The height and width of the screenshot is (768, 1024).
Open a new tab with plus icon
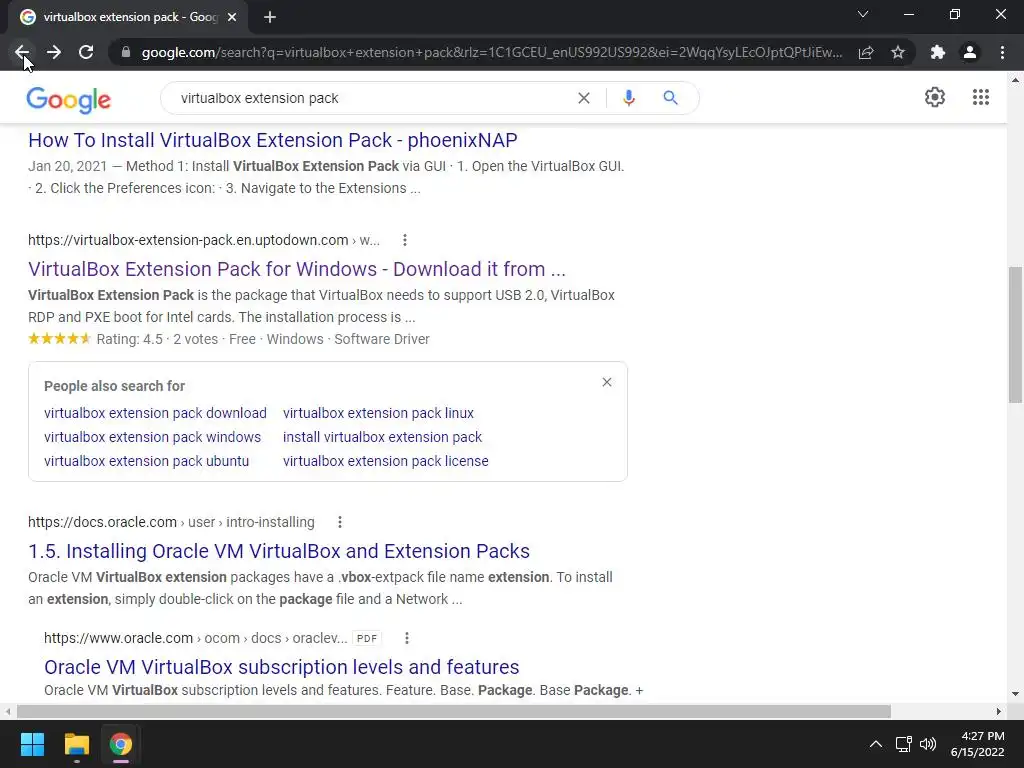coord(270,17)
